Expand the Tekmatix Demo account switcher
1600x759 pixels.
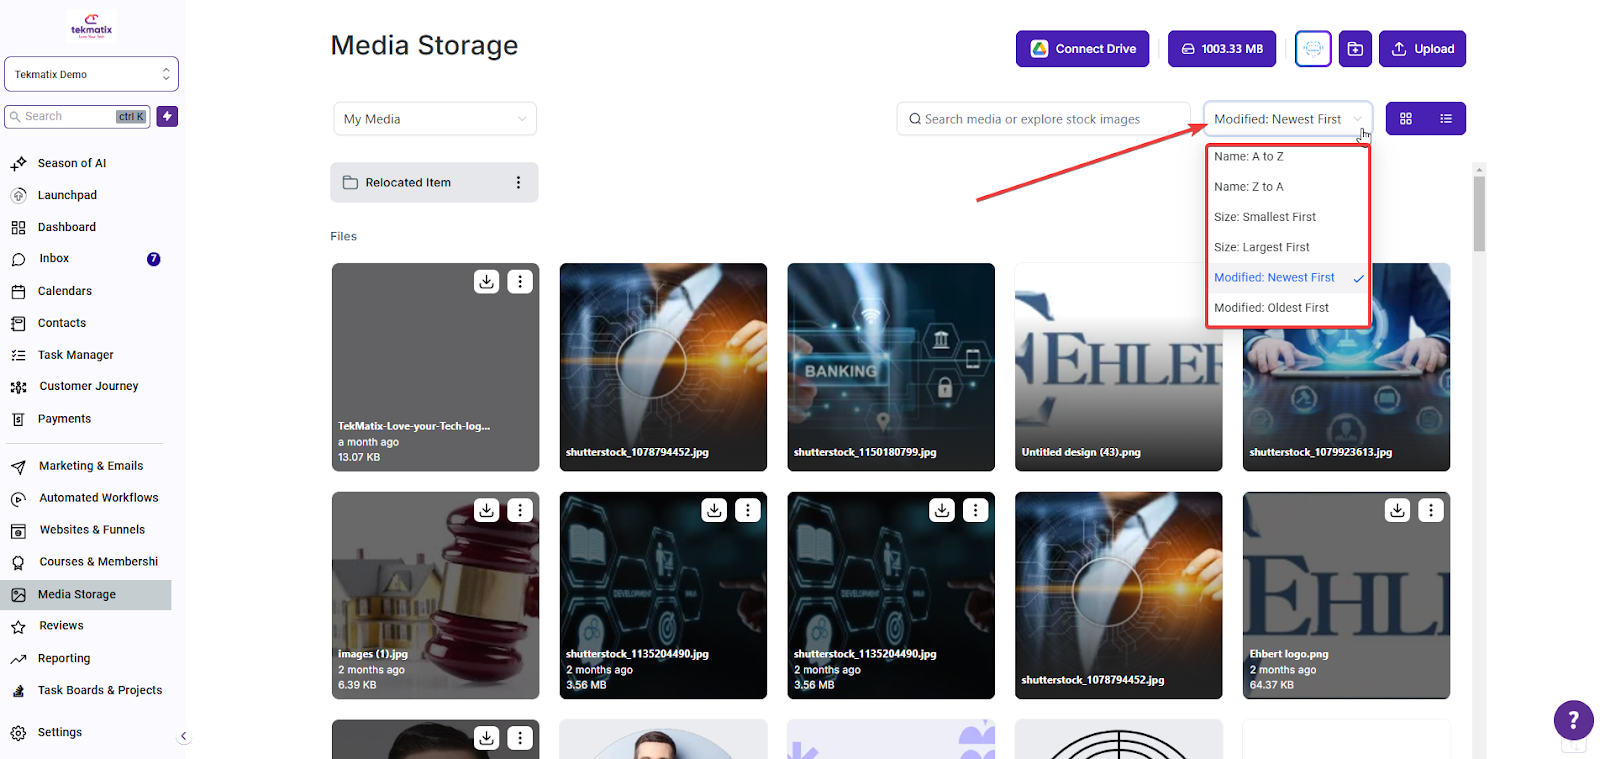coord(91,74)
